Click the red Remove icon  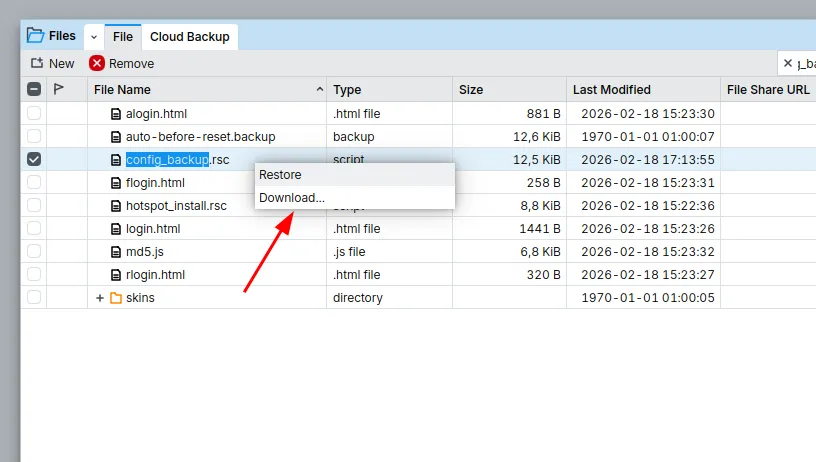pyautogui.click(x=97, y=63)
